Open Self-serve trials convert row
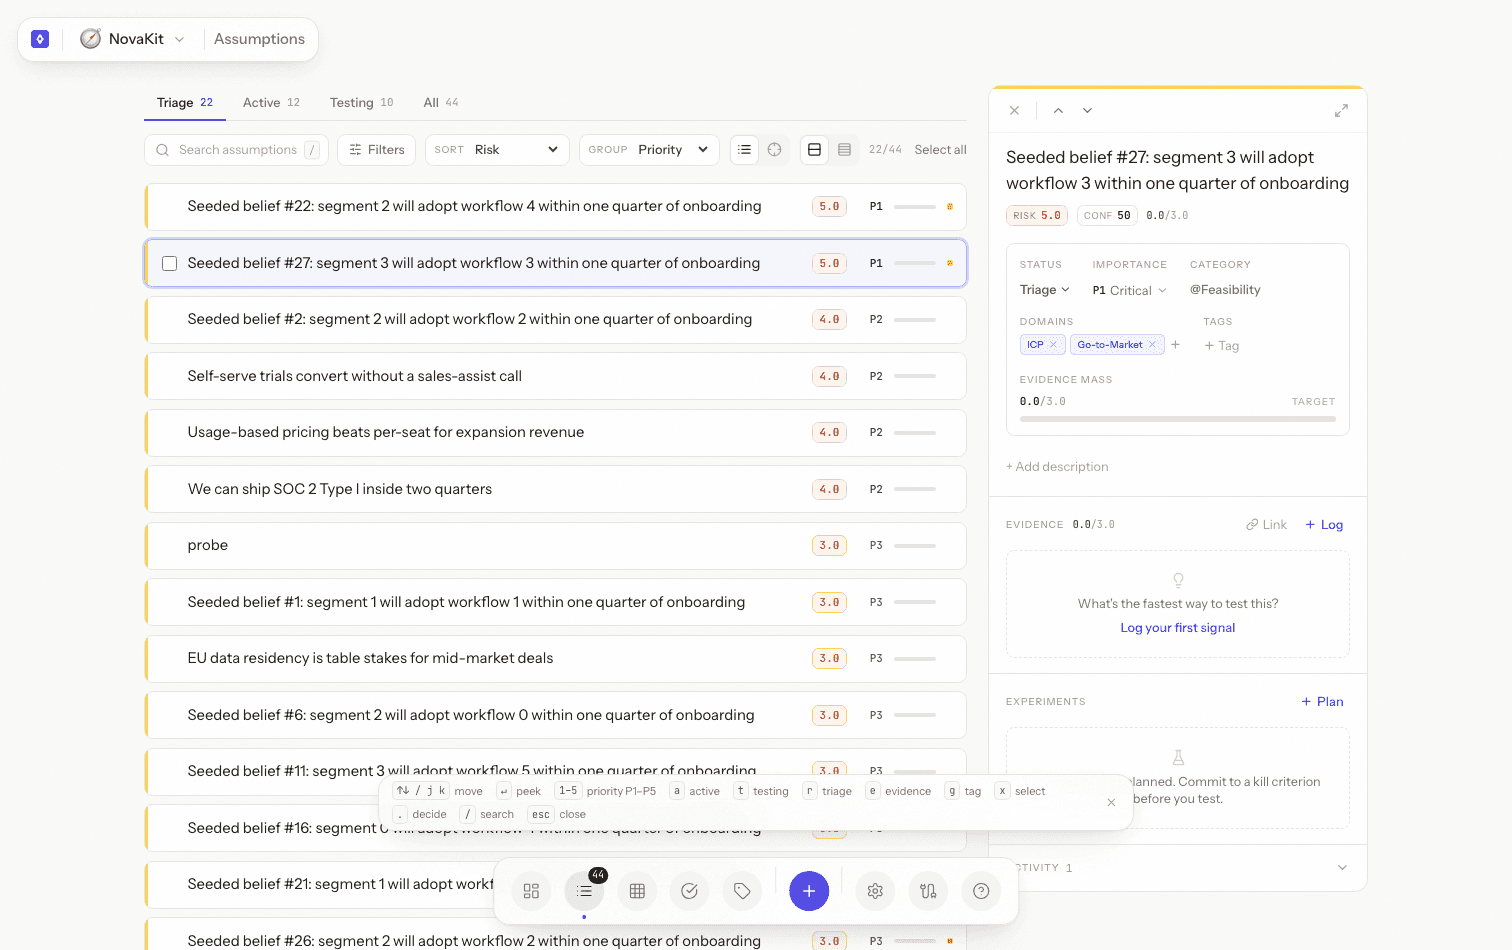Viewport: 1512px width, 950px height. 556,376
